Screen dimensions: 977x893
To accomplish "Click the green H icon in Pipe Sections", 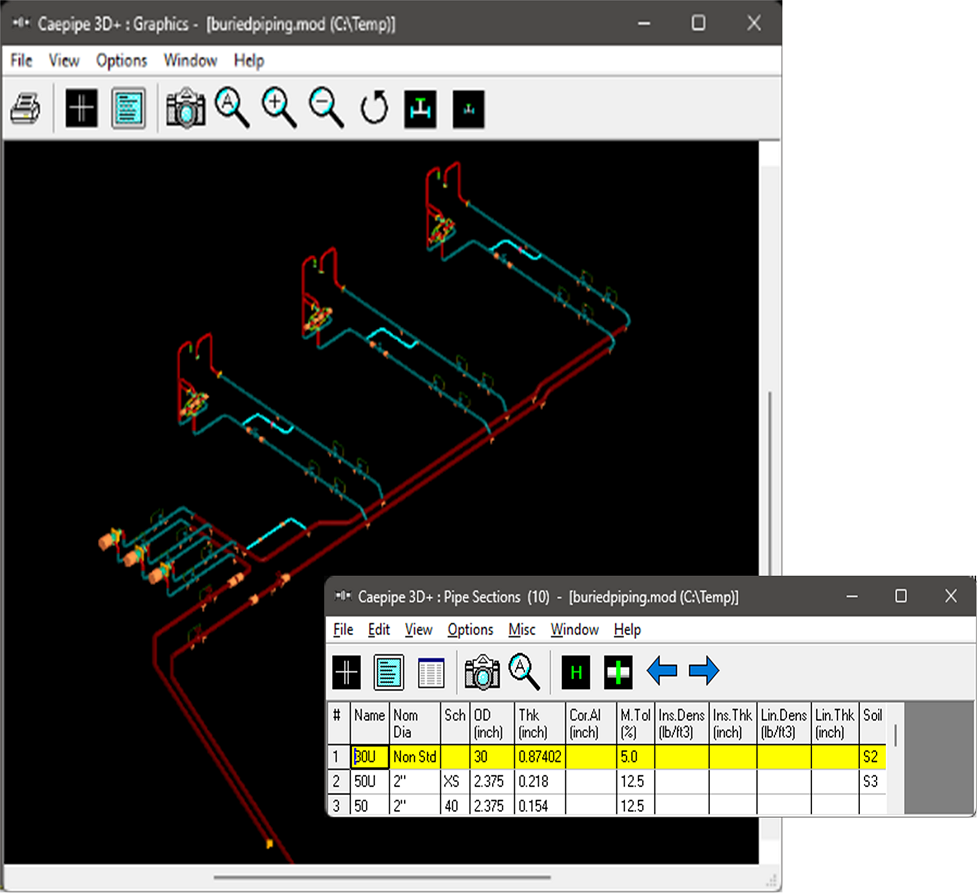I will [575, 673].
